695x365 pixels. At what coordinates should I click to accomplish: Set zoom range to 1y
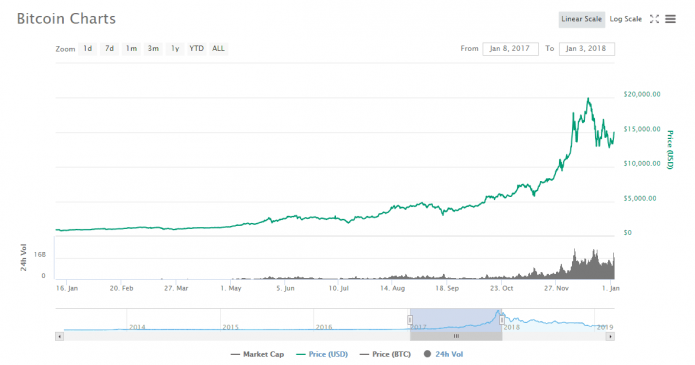[x=175, y=49]
